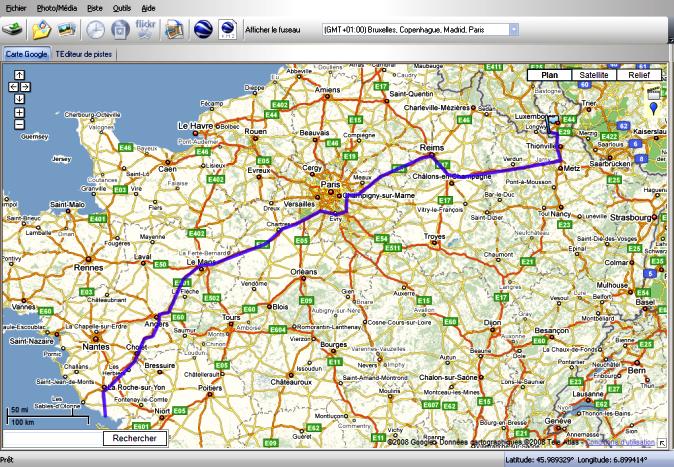The height and width of the screenshot is (467, 674).
Task: Pan map right with arrow button
Action: 25,87
